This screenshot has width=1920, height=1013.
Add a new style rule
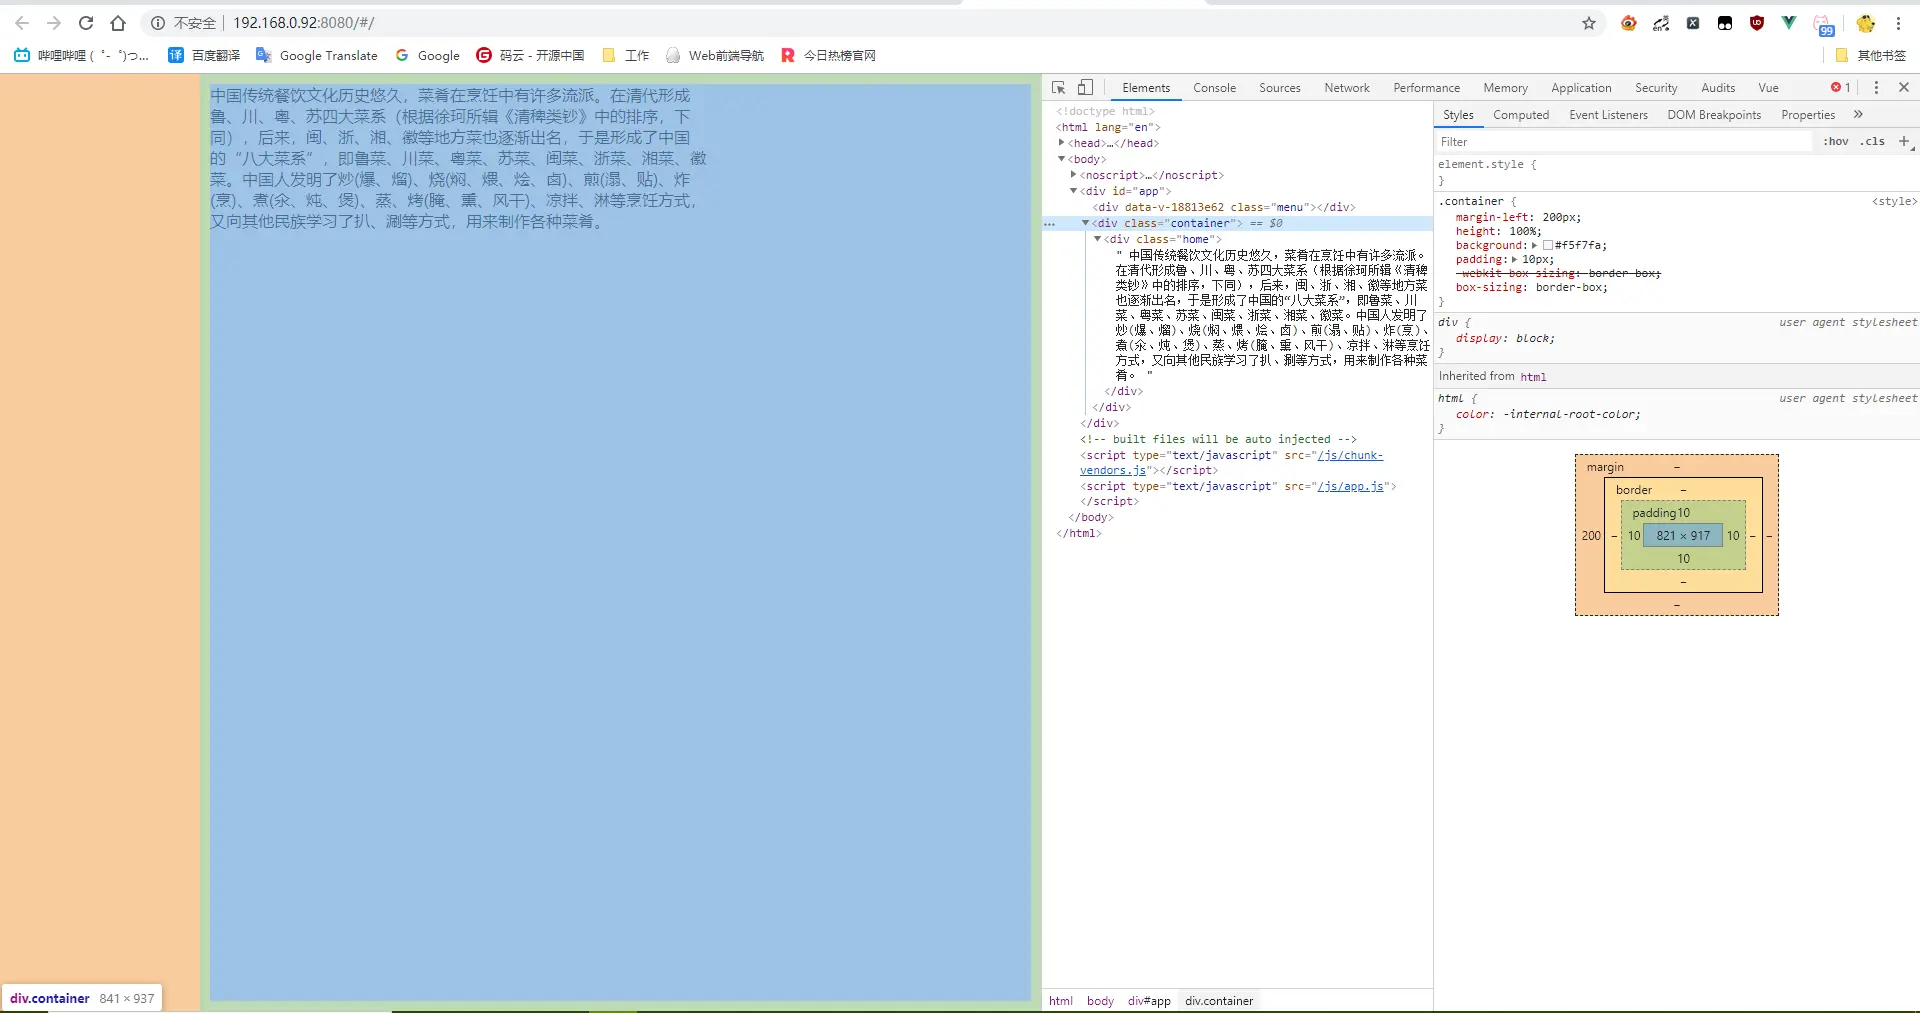tap(1904, 142)
